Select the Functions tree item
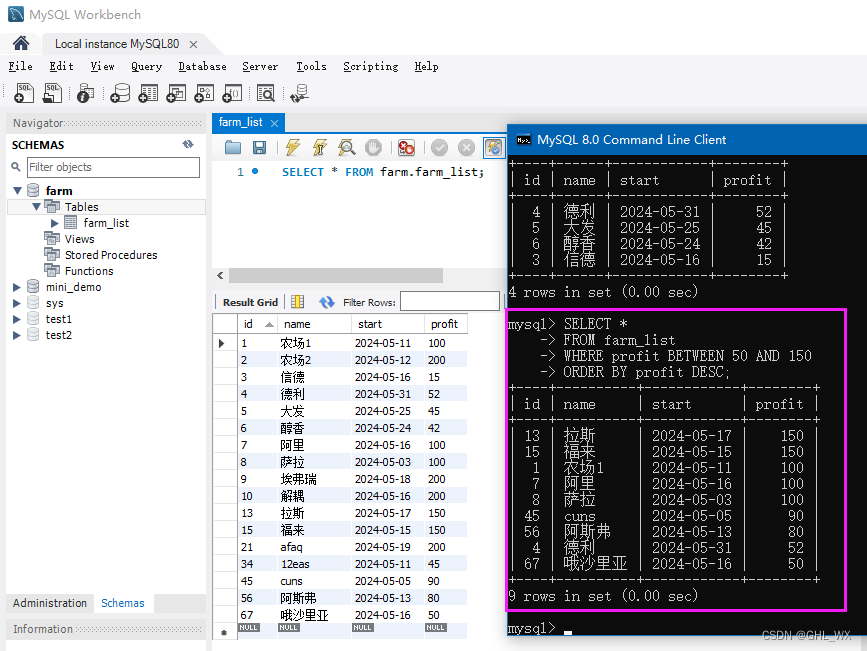 click(88, 271)
